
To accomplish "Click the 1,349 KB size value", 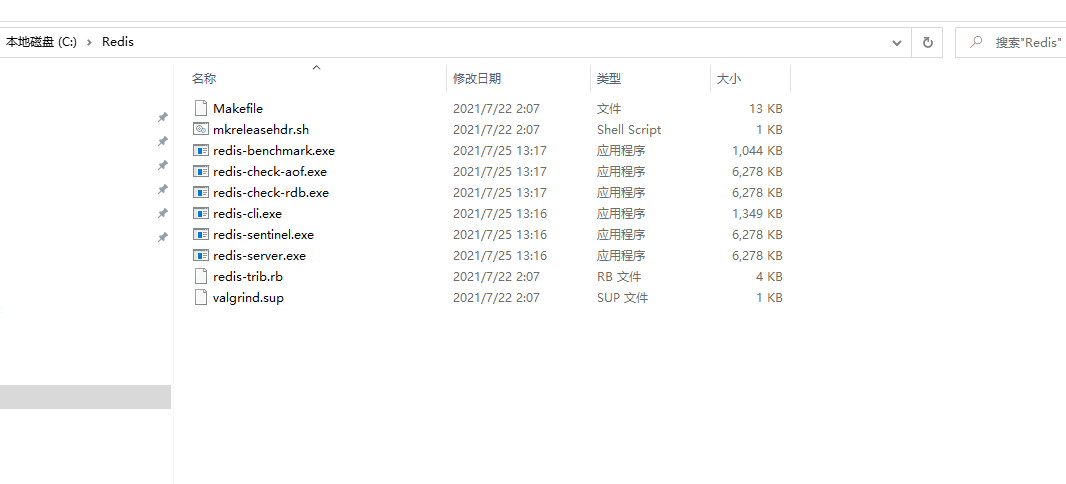I will pos(757,213).
